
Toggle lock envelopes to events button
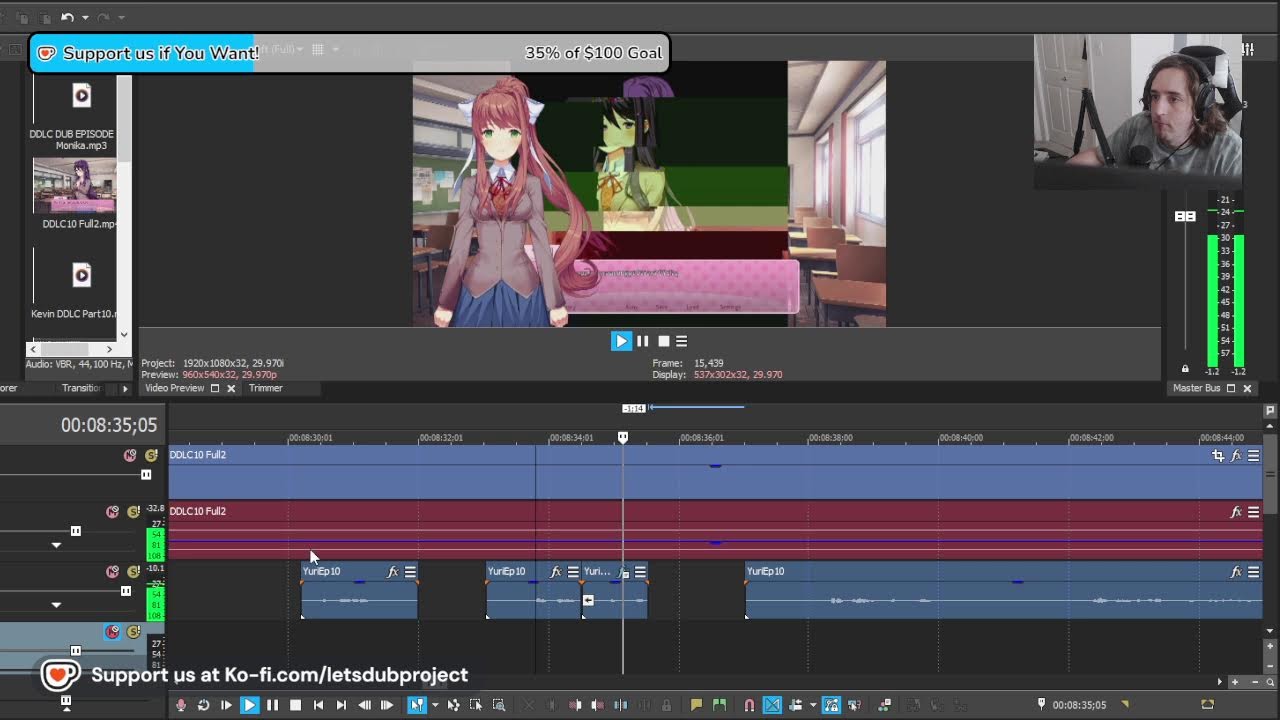(831, 705)
